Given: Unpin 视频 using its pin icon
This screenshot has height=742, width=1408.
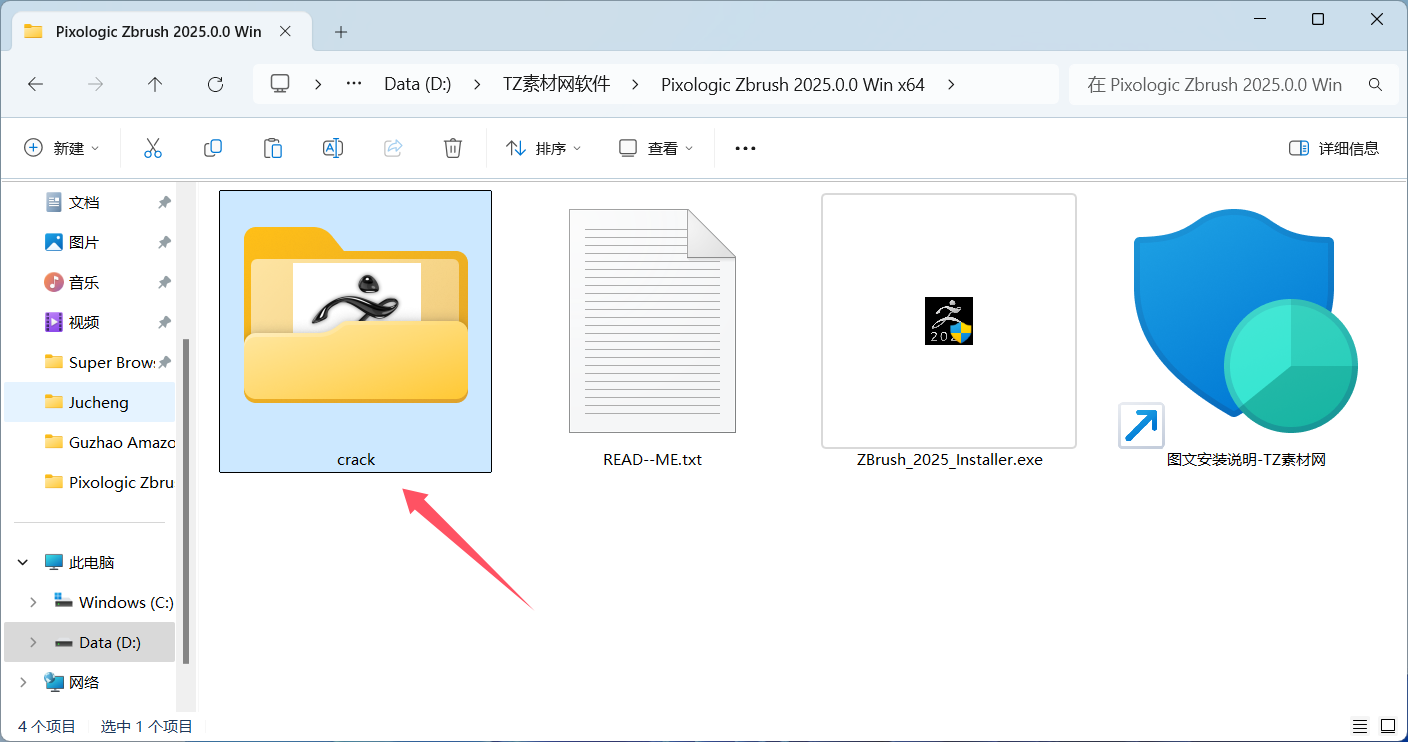Looking at the screenshot, I should 164,322.
